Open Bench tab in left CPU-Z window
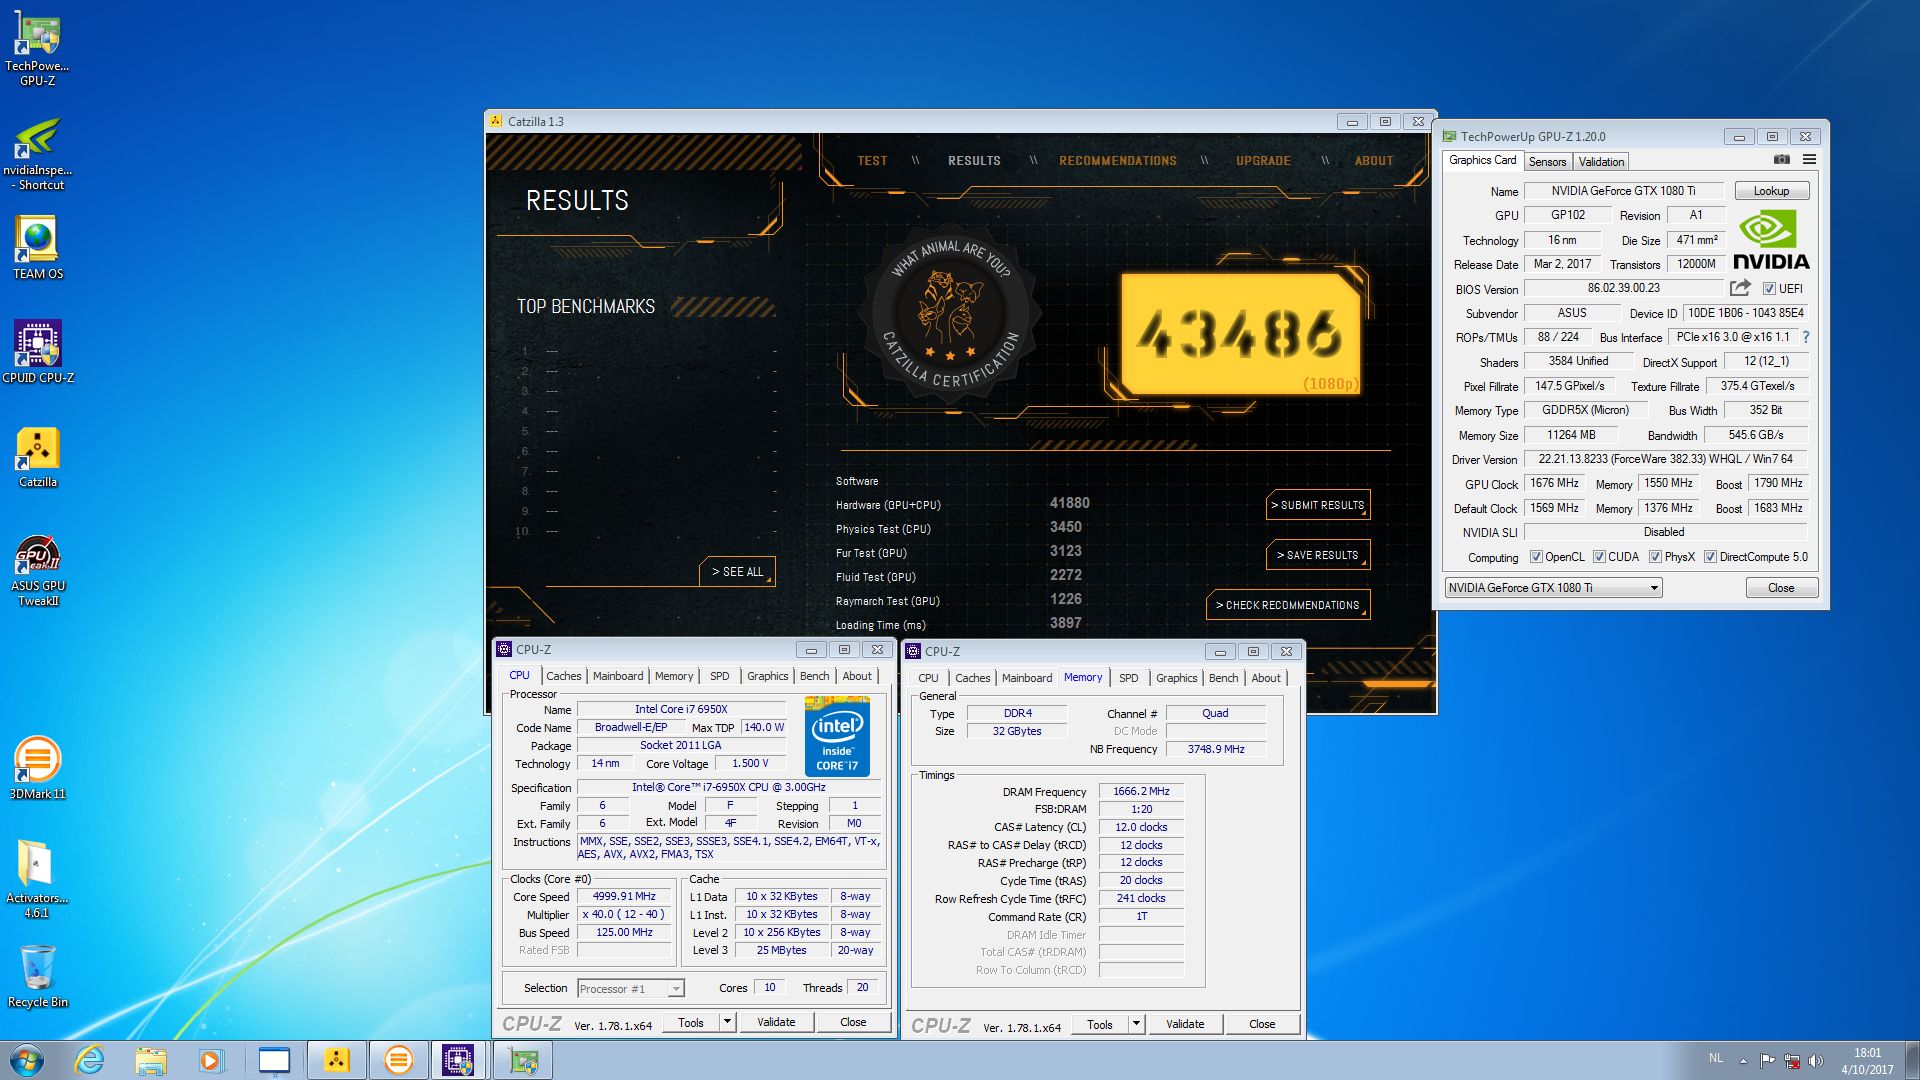Viewport: 1920px width, 1080px height. tap(814, 676)
